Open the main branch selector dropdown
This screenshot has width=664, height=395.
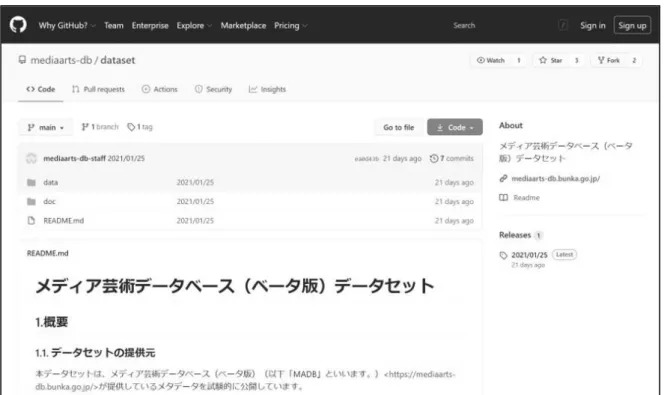coord(46,127)
